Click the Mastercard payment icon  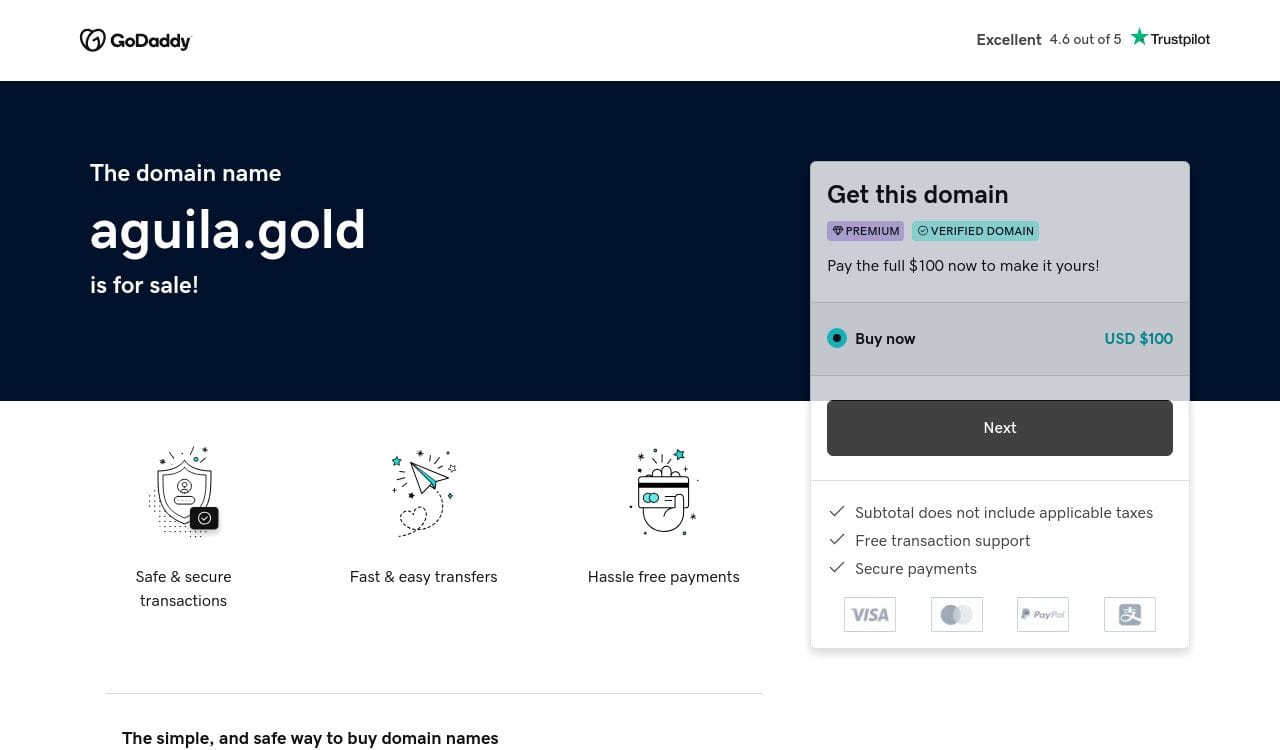957,614
